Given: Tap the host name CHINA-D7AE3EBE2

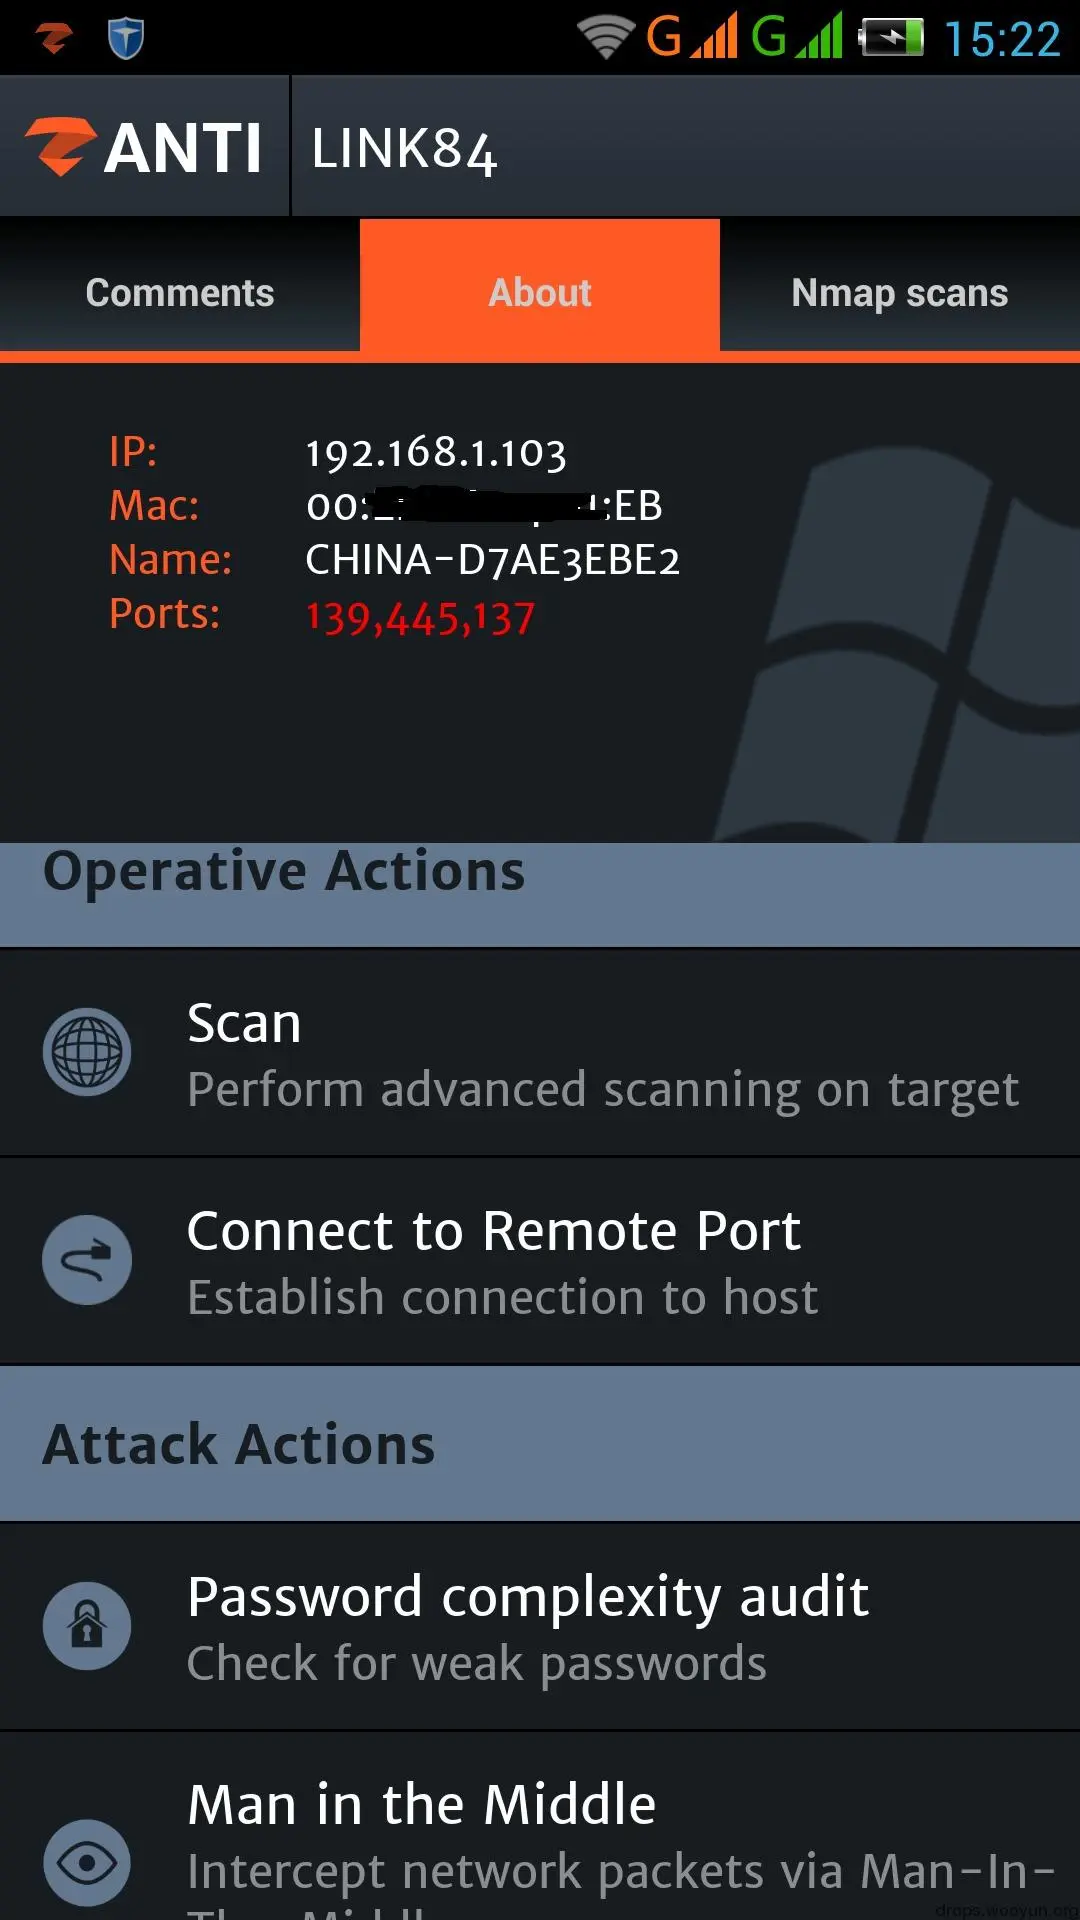Looking at the screenshot, I should click(492, 560).
